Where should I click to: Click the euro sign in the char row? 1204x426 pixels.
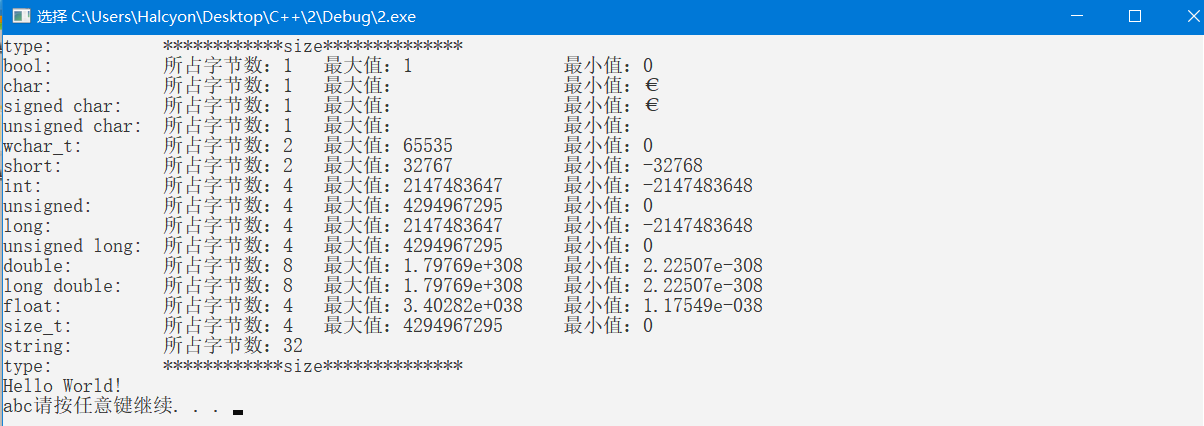[651, 86]
